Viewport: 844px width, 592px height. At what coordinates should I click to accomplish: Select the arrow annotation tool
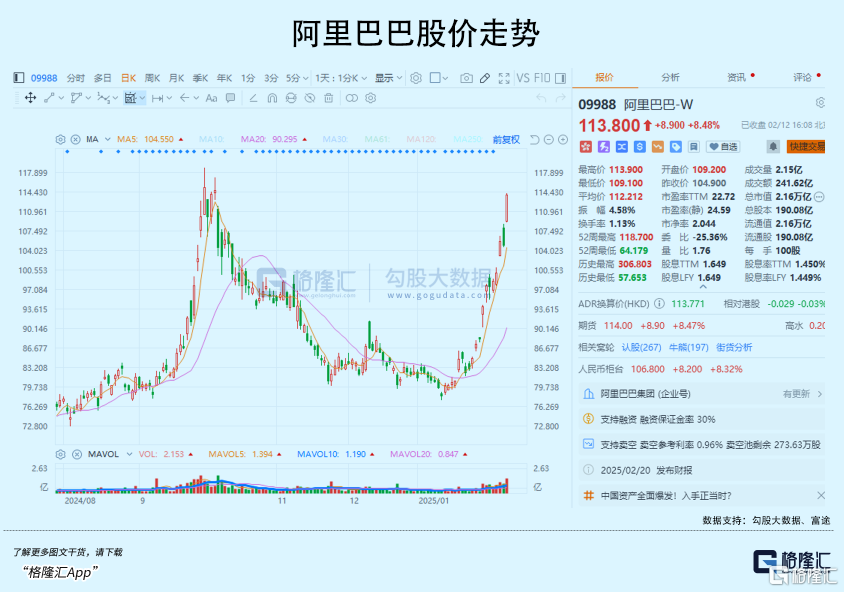(x=185, y=98)
